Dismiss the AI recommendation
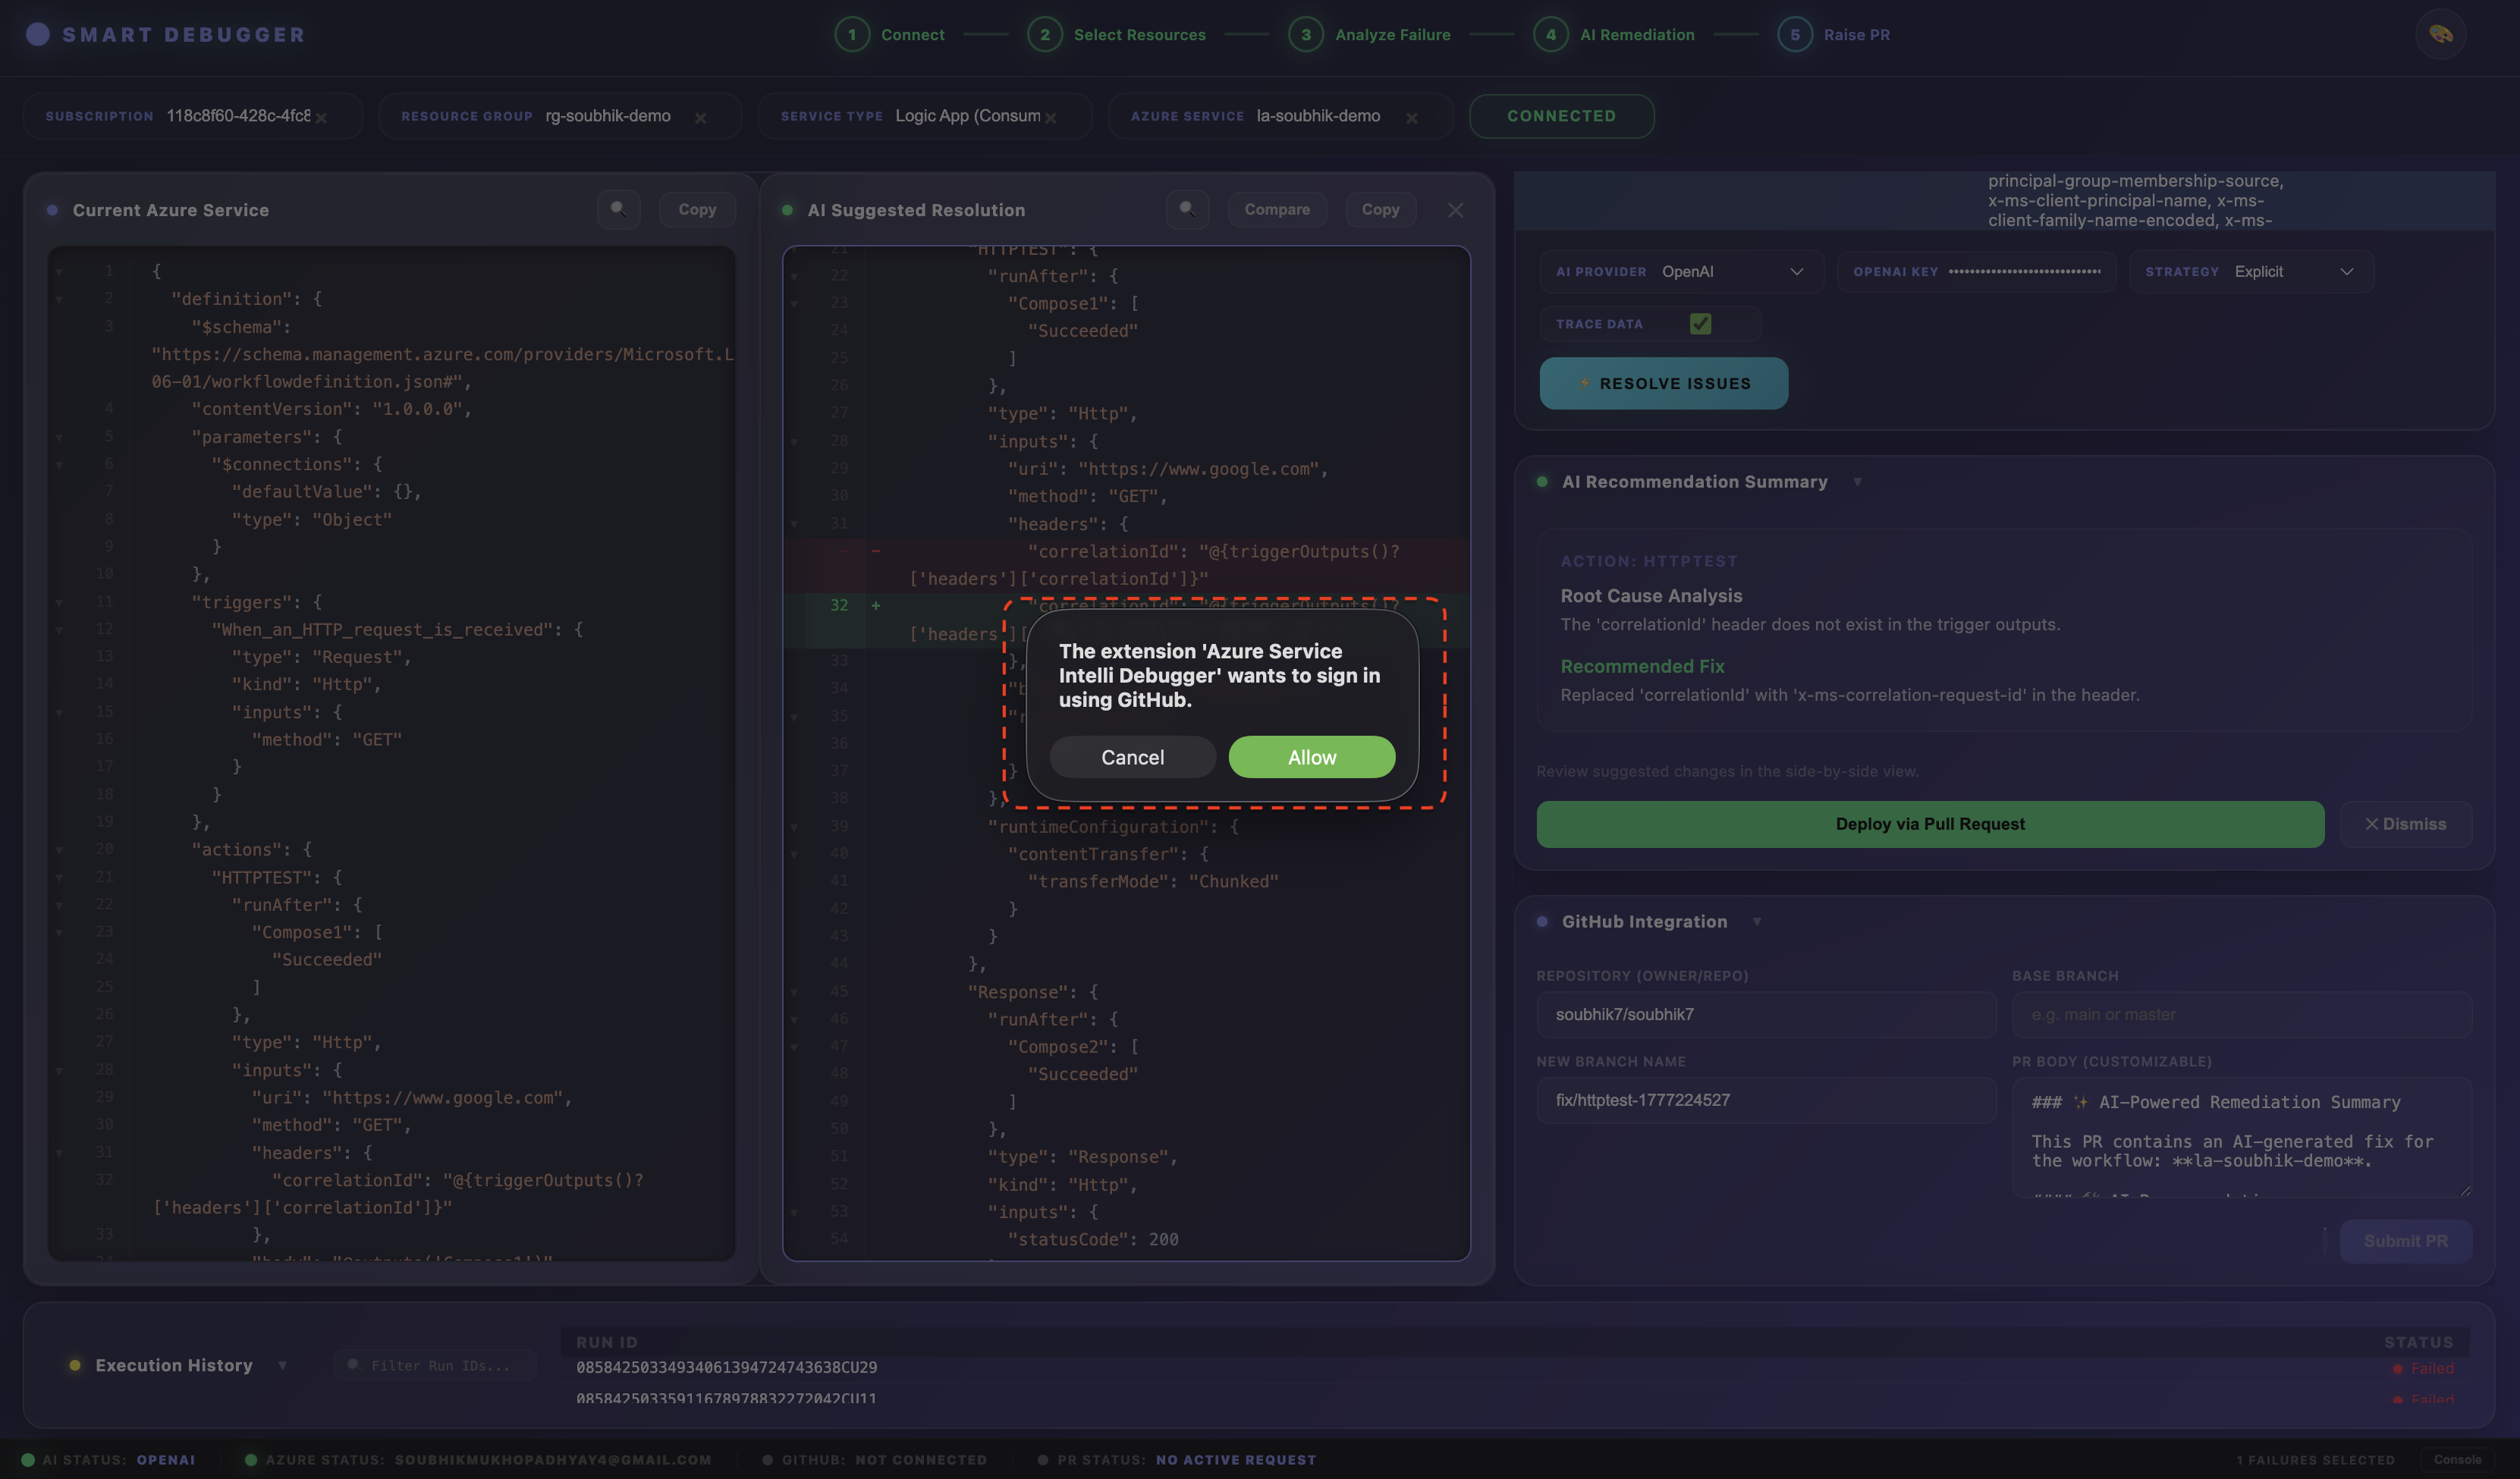The image size is (2520, 1479). [2405, 824]
